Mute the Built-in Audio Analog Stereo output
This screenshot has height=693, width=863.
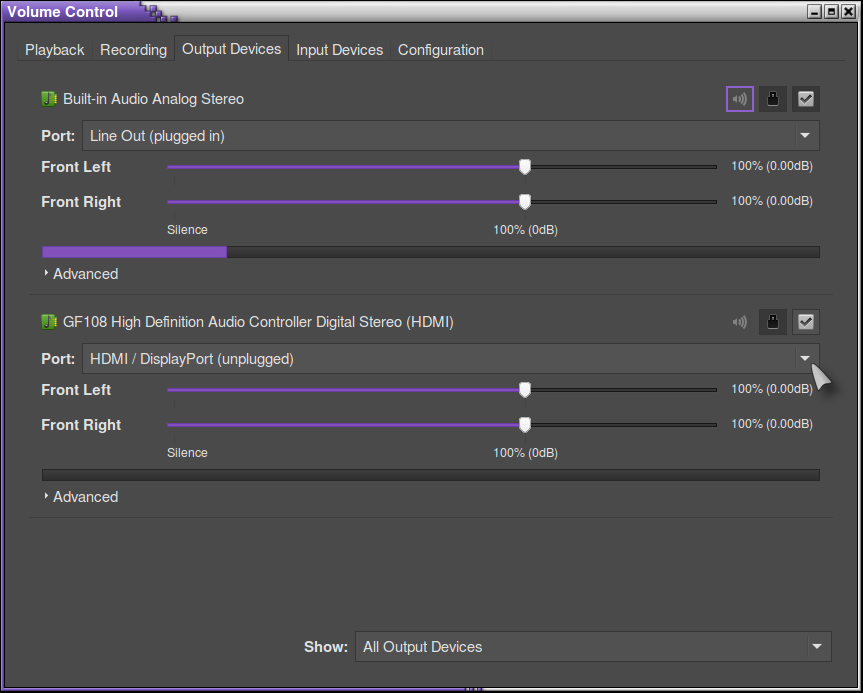click(x=739, y=99)
